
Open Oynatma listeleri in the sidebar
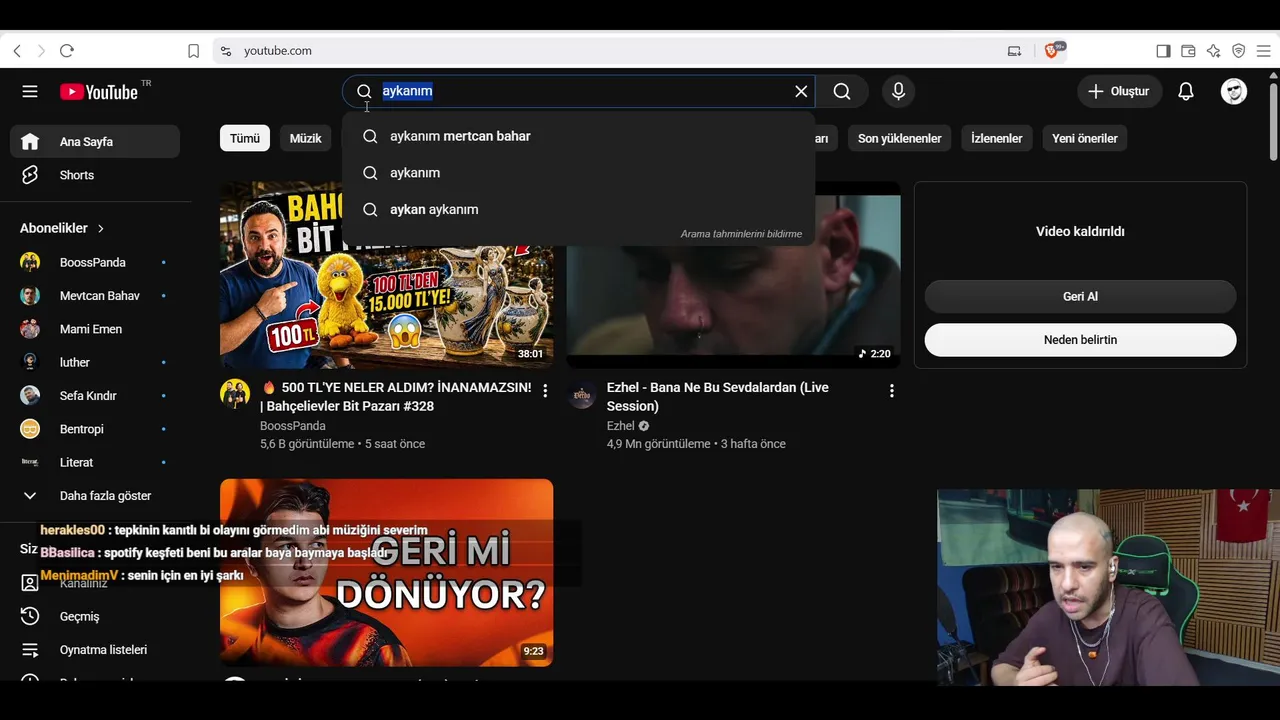click(95, 650)
